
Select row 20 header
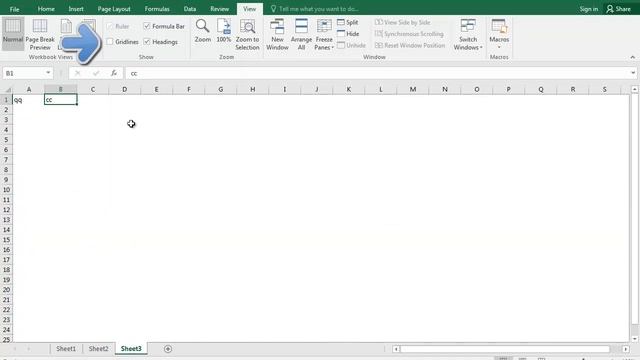tap(7, 290)
